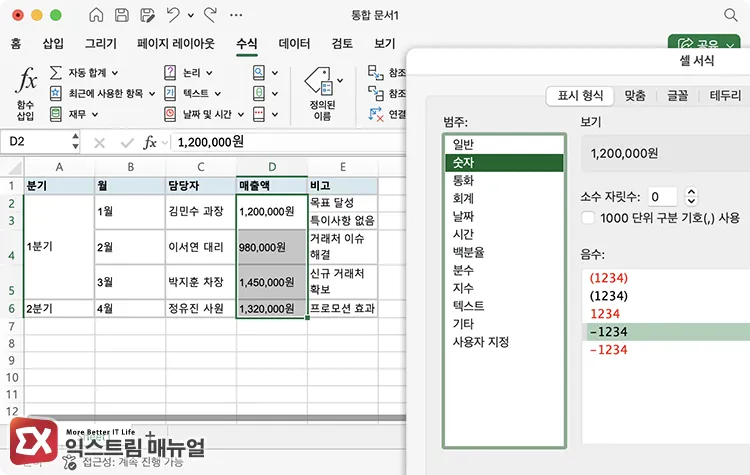
Task: Open the 검토 ribbon tab
Action: click(342, 44)
